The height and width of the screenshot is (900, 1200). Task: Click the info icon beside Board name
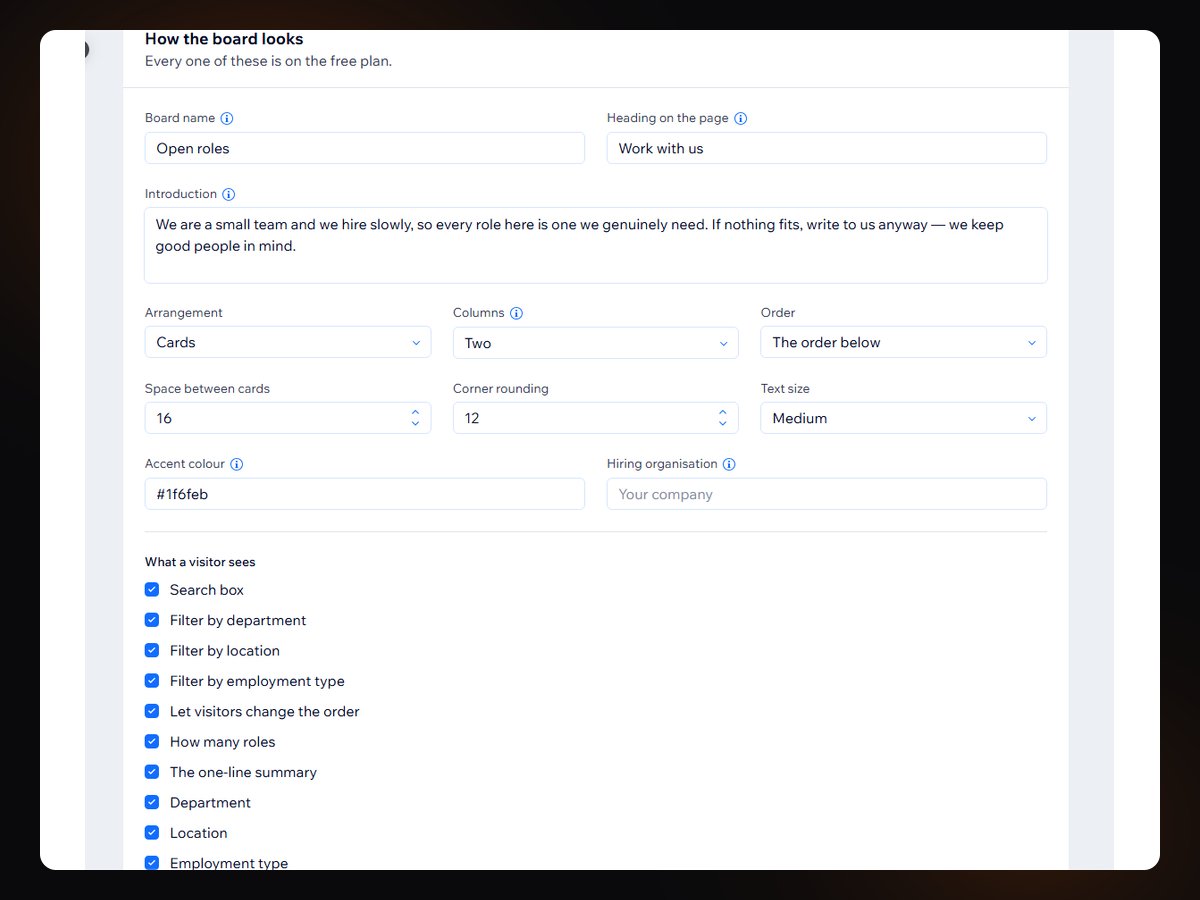(x=227, y=118)
